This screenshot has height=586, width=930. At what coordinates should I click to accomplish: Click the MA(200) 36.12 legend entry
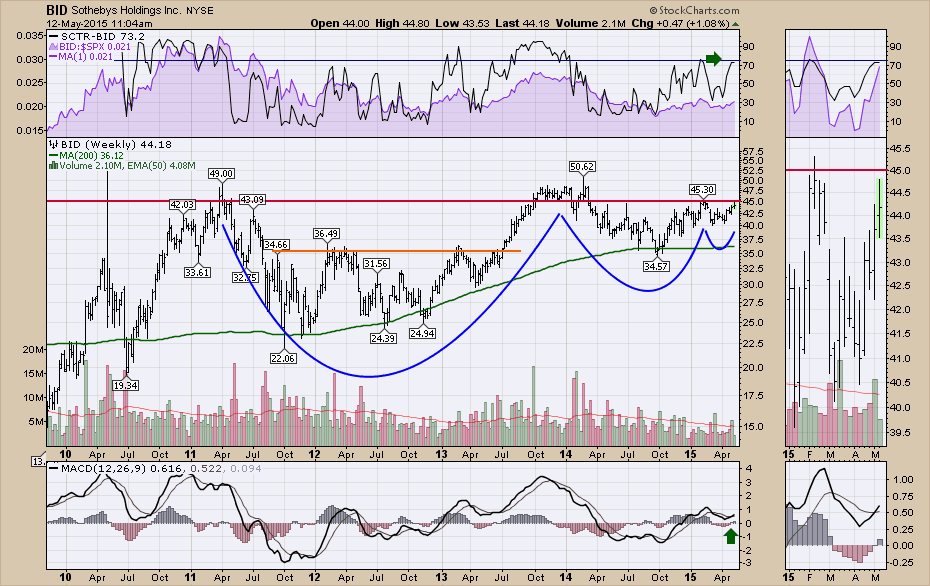click(87, 155)
